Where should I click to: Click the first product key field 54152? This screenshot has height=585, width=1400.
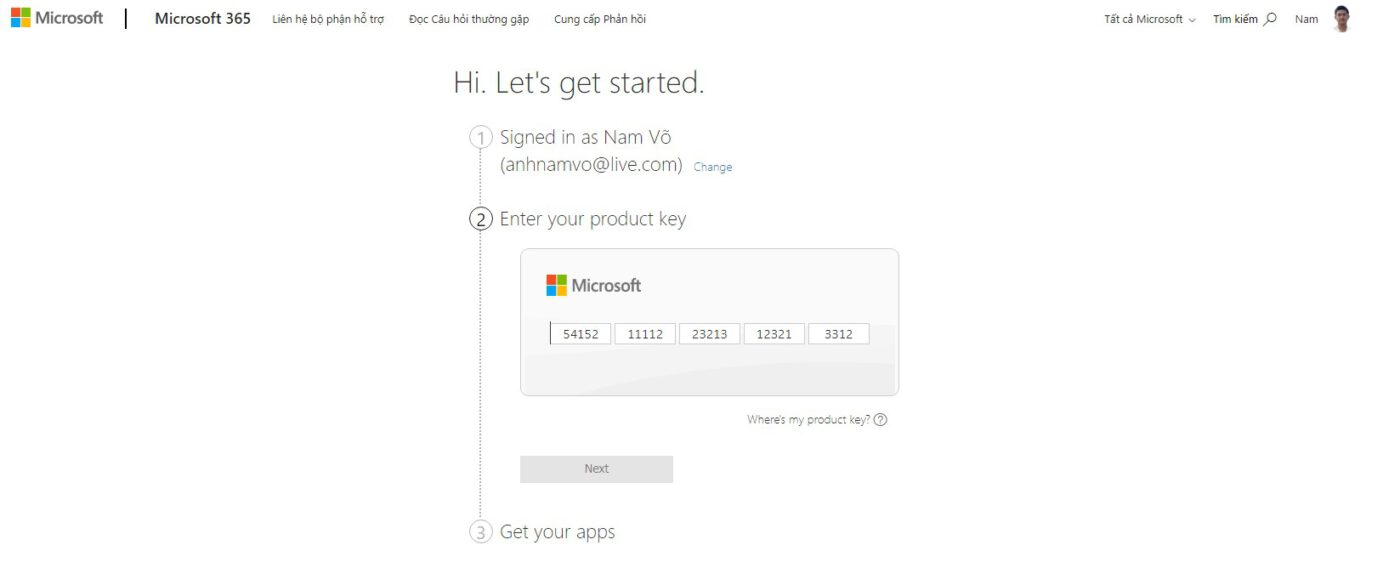[581, 334]
